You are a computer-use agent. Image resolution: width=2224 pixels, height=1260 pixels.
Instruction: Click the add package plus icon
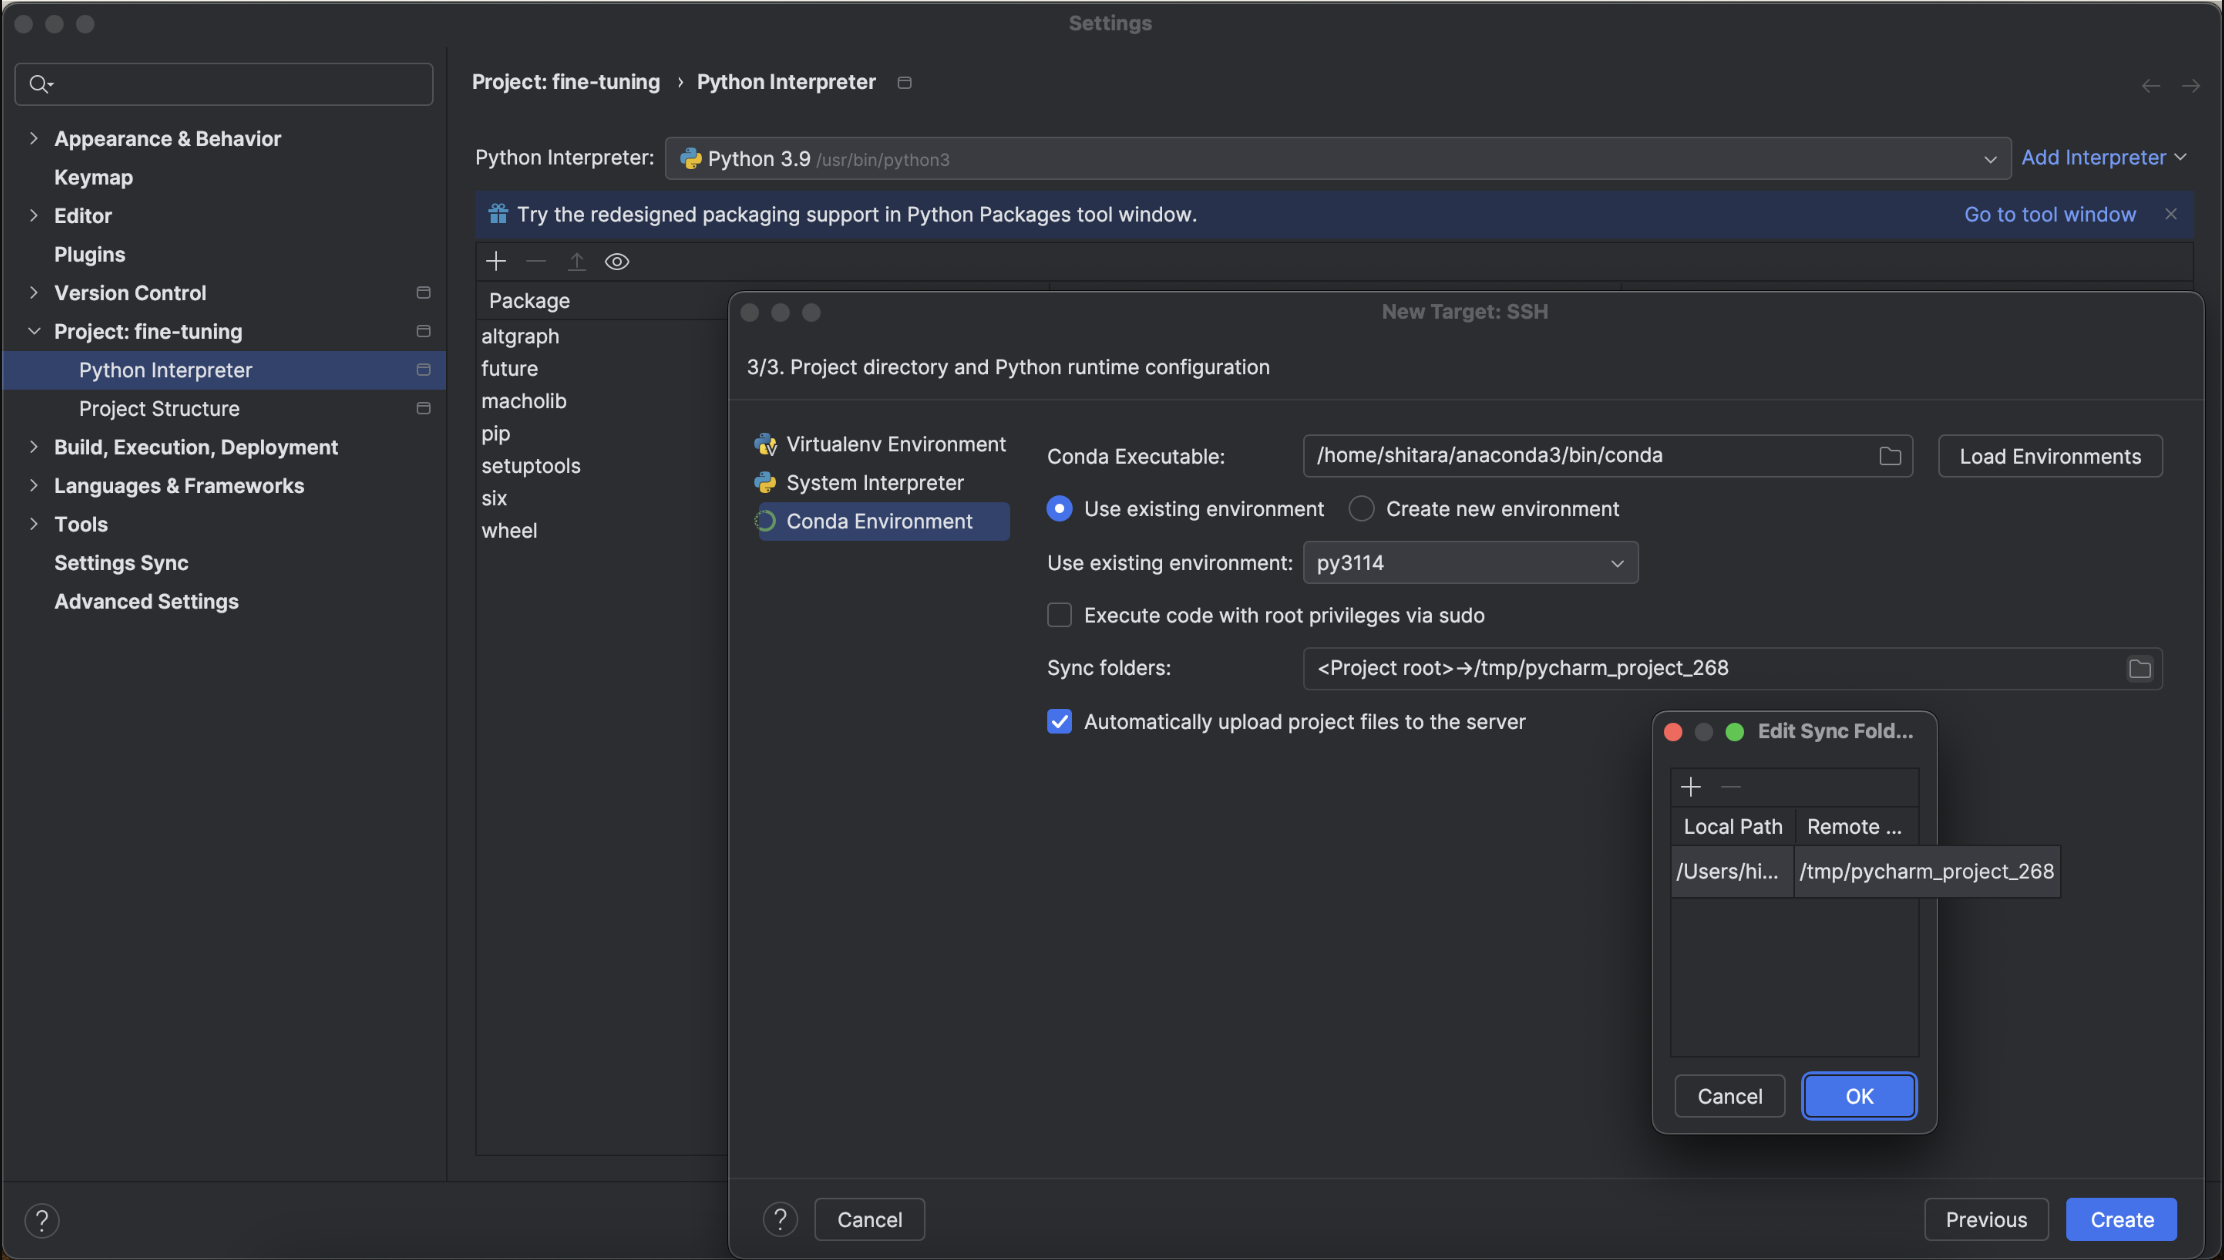pos(496,261)
